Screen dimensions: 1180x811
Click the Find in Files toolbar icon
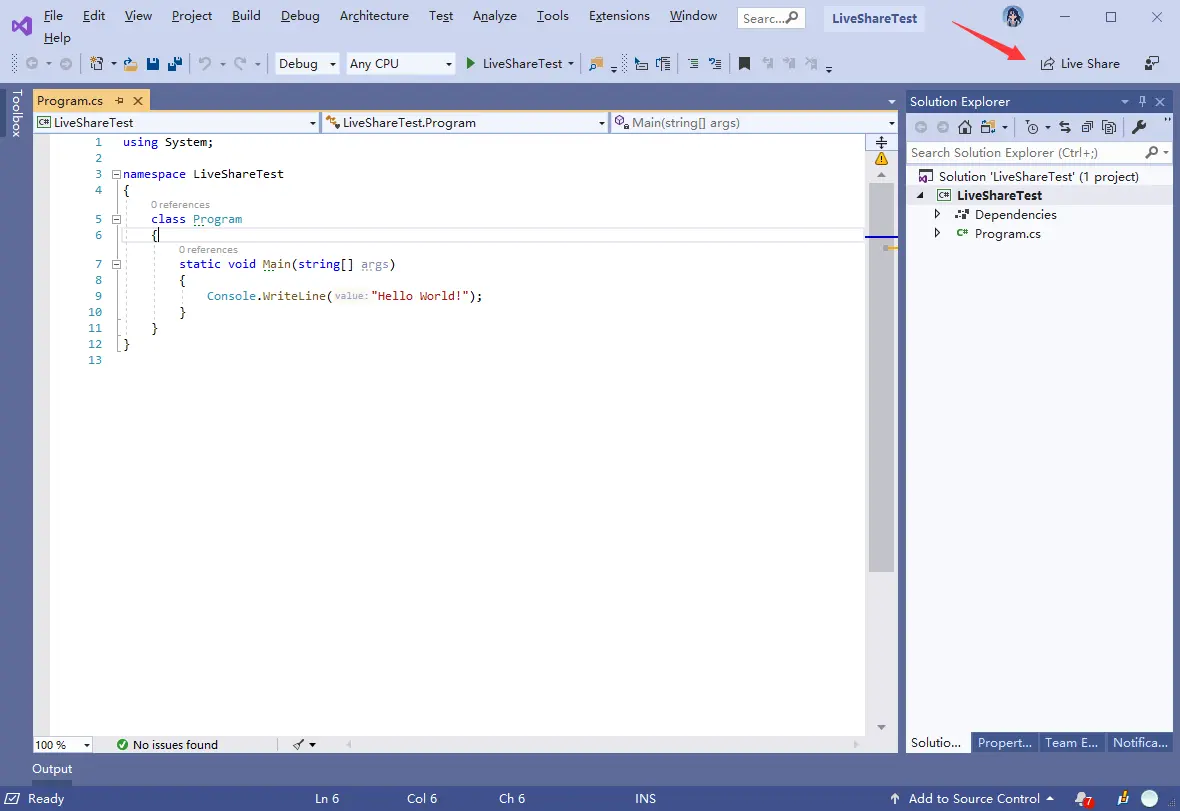(x=596, y=64)
